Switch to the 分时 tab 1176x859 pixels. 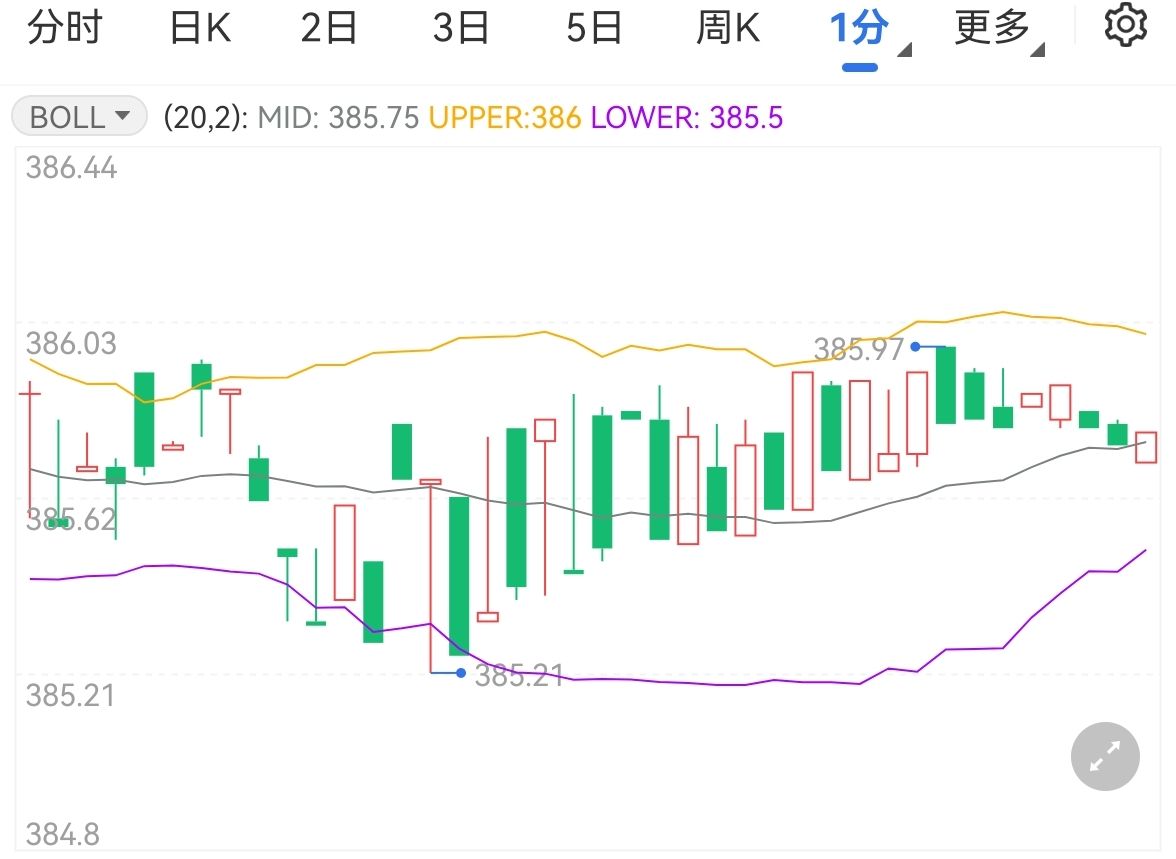(x=64, y=28)
